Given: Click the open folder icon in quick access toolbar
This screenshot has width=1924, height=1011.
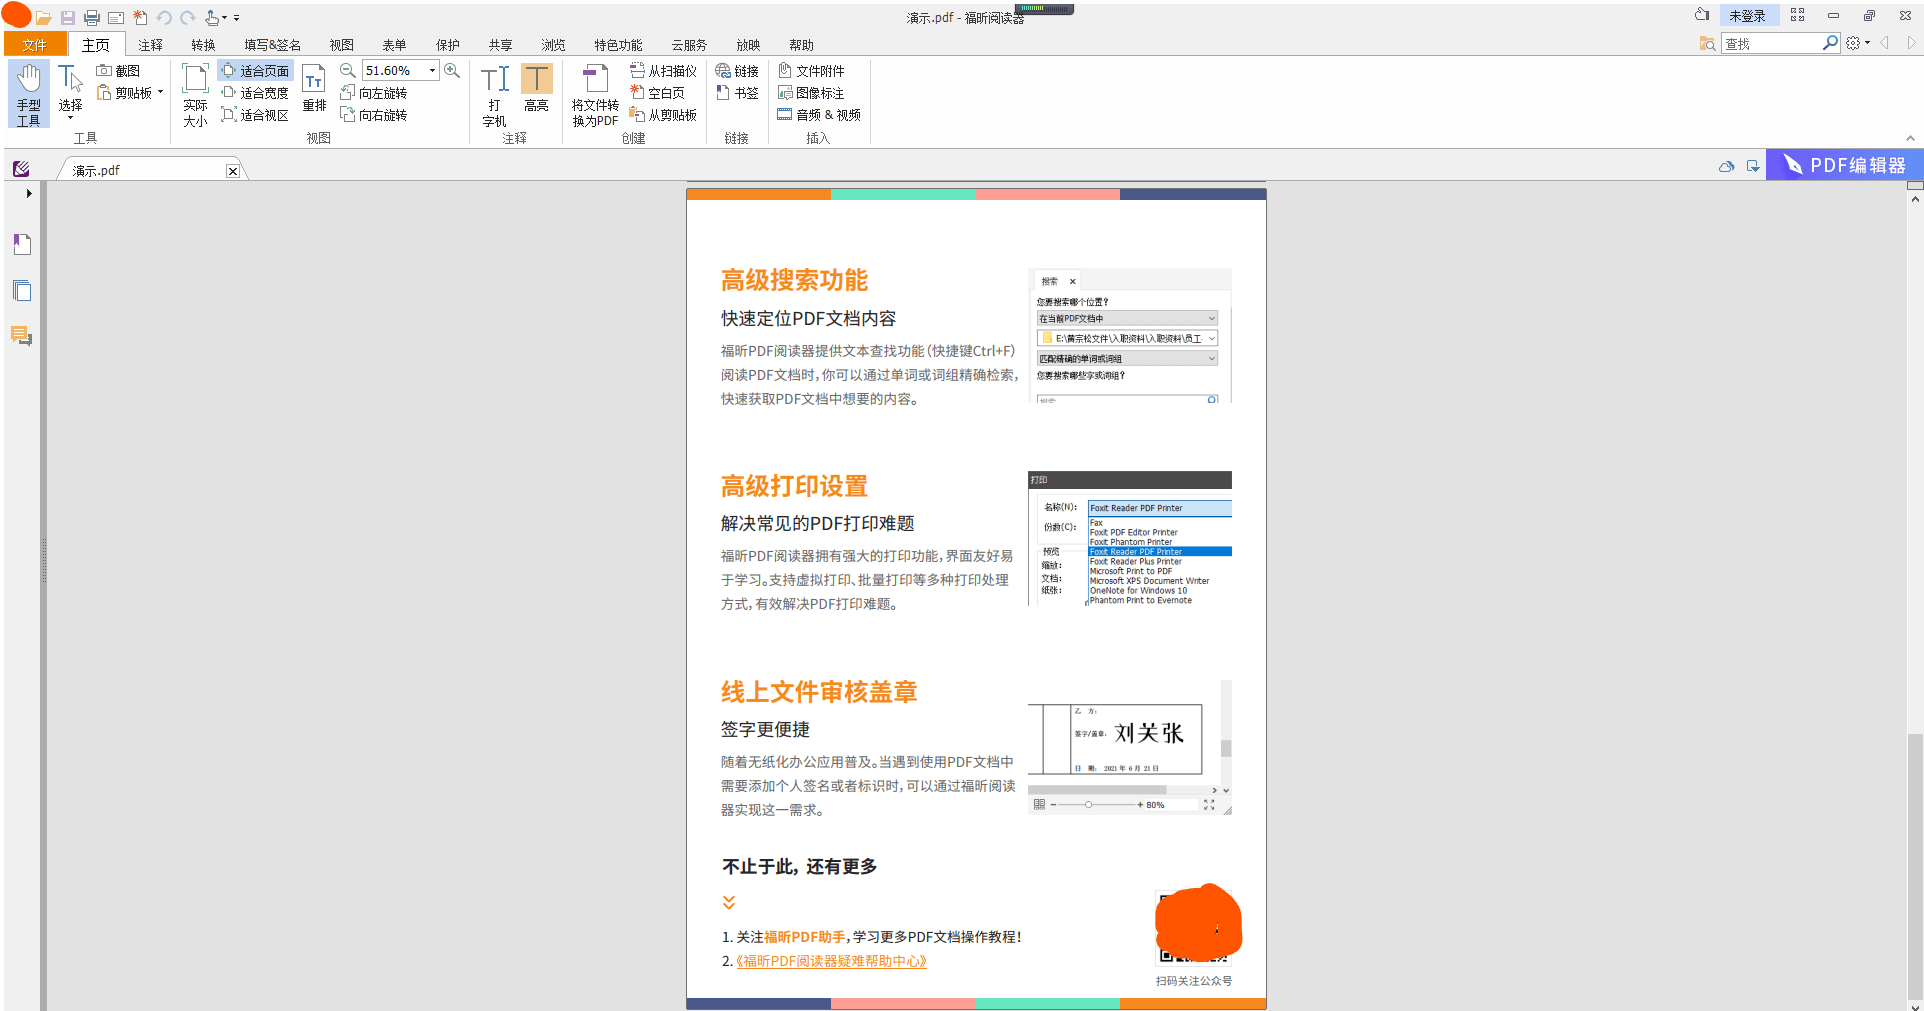Looking at the screenshot, I should pos(43,18).
